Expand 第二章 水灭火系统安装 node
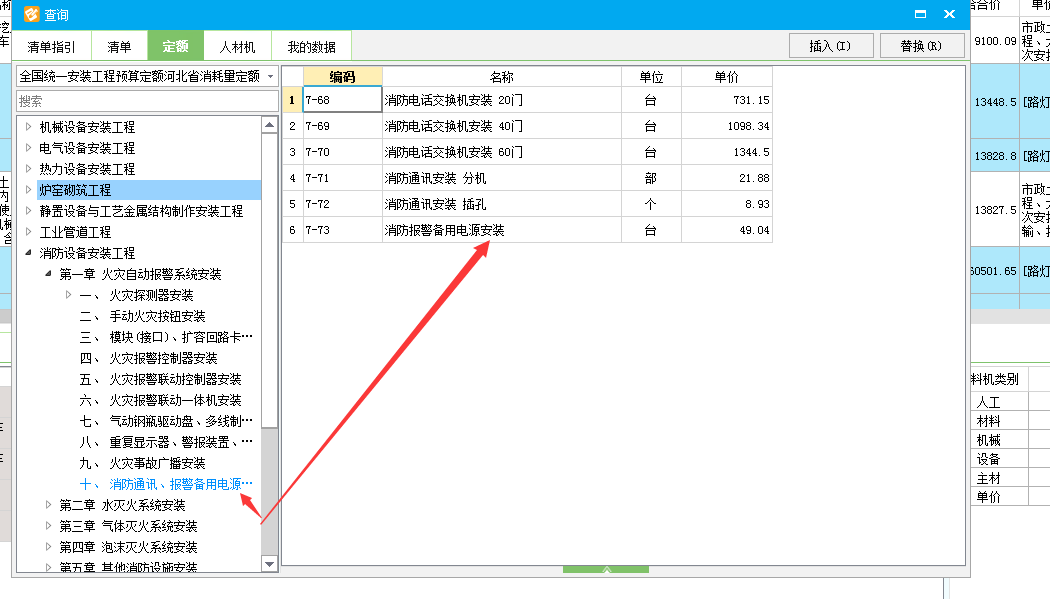This screenshot has width=1050, height=599. (48, 505)
